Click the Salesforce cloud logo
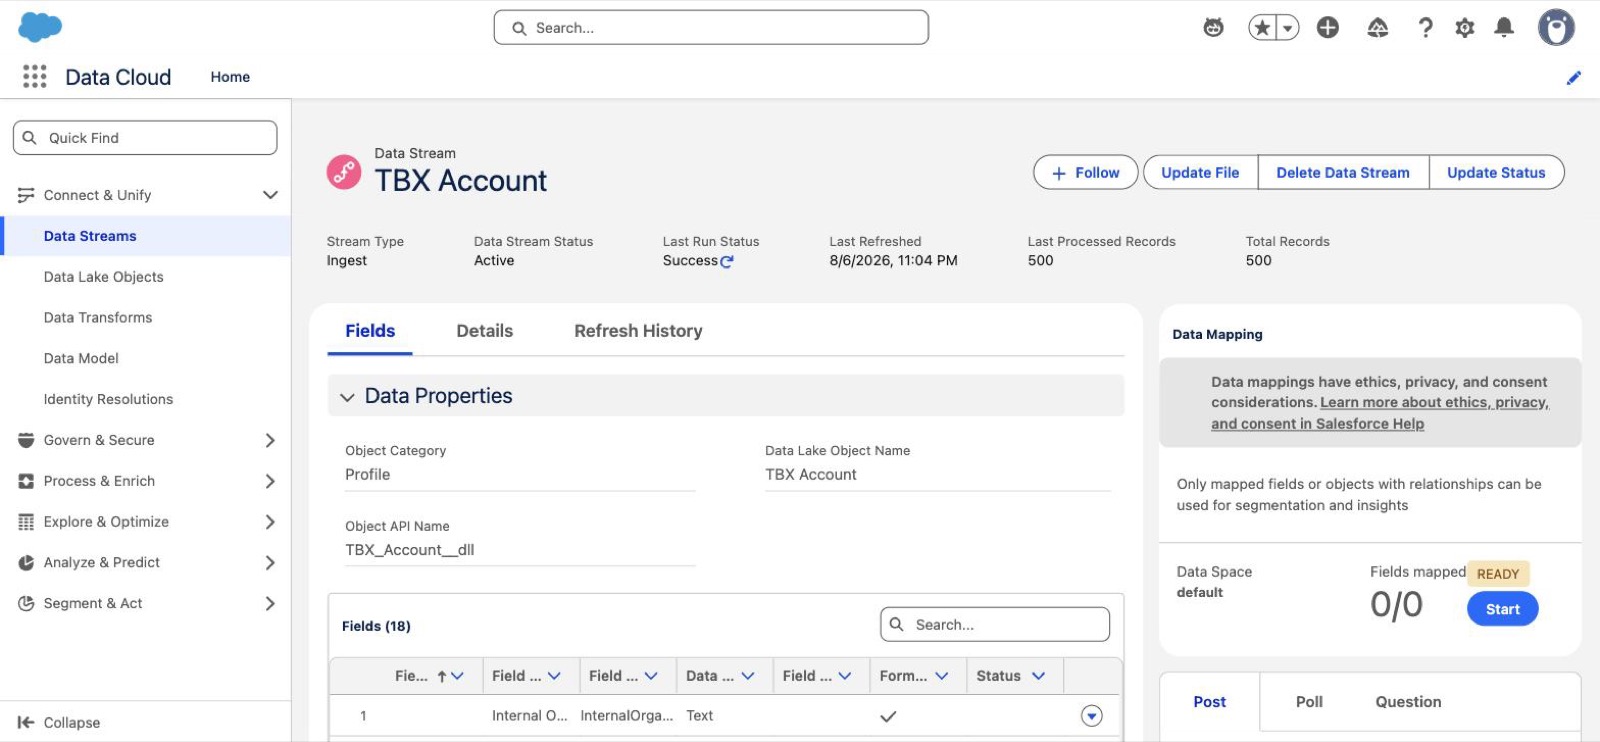 [x=40, y=27]
